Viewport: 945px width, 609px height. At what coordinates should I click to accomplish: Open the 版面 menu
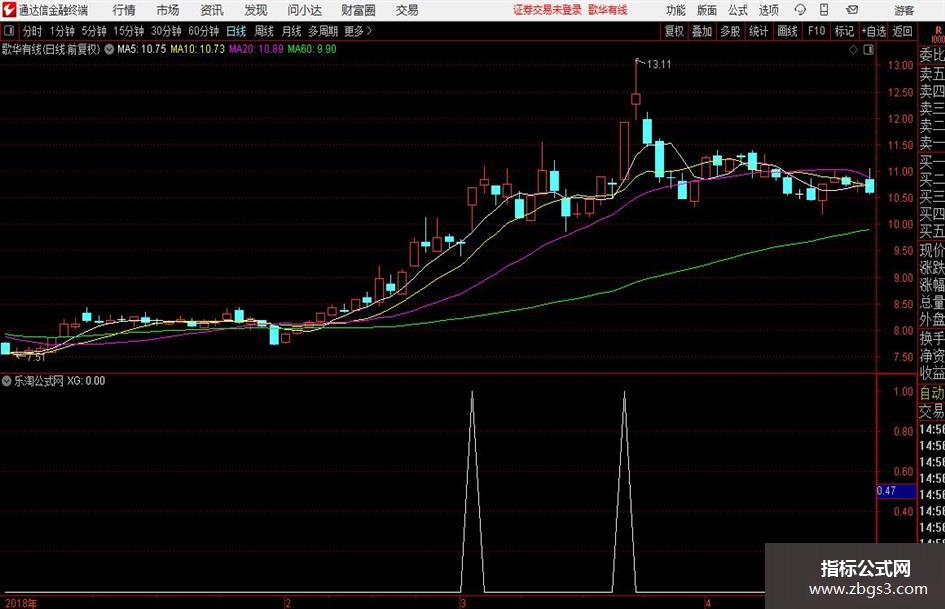707,10
